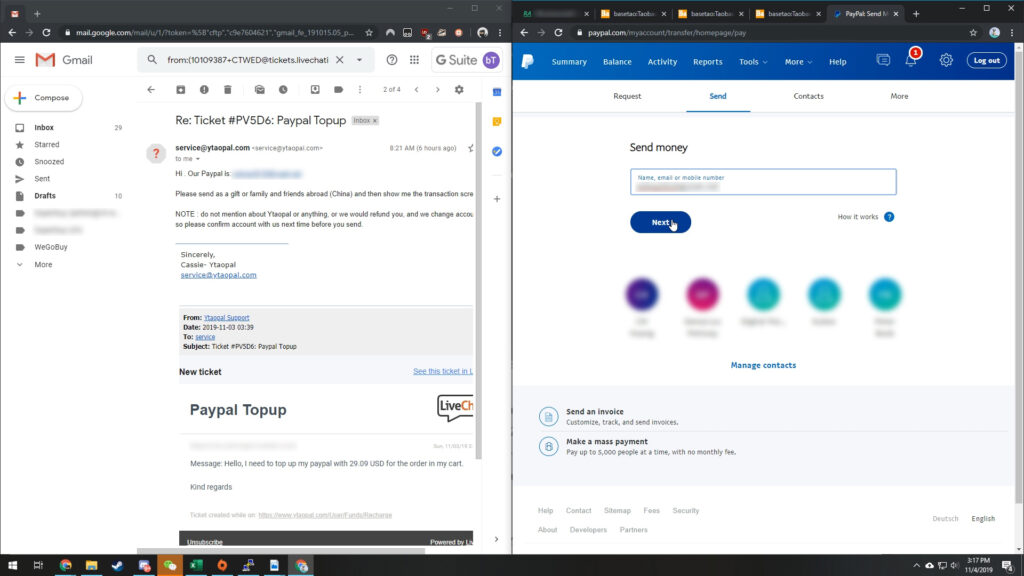Go to the older email arrow
This screenshot has width=1024, height=576.
coord(438,89)
